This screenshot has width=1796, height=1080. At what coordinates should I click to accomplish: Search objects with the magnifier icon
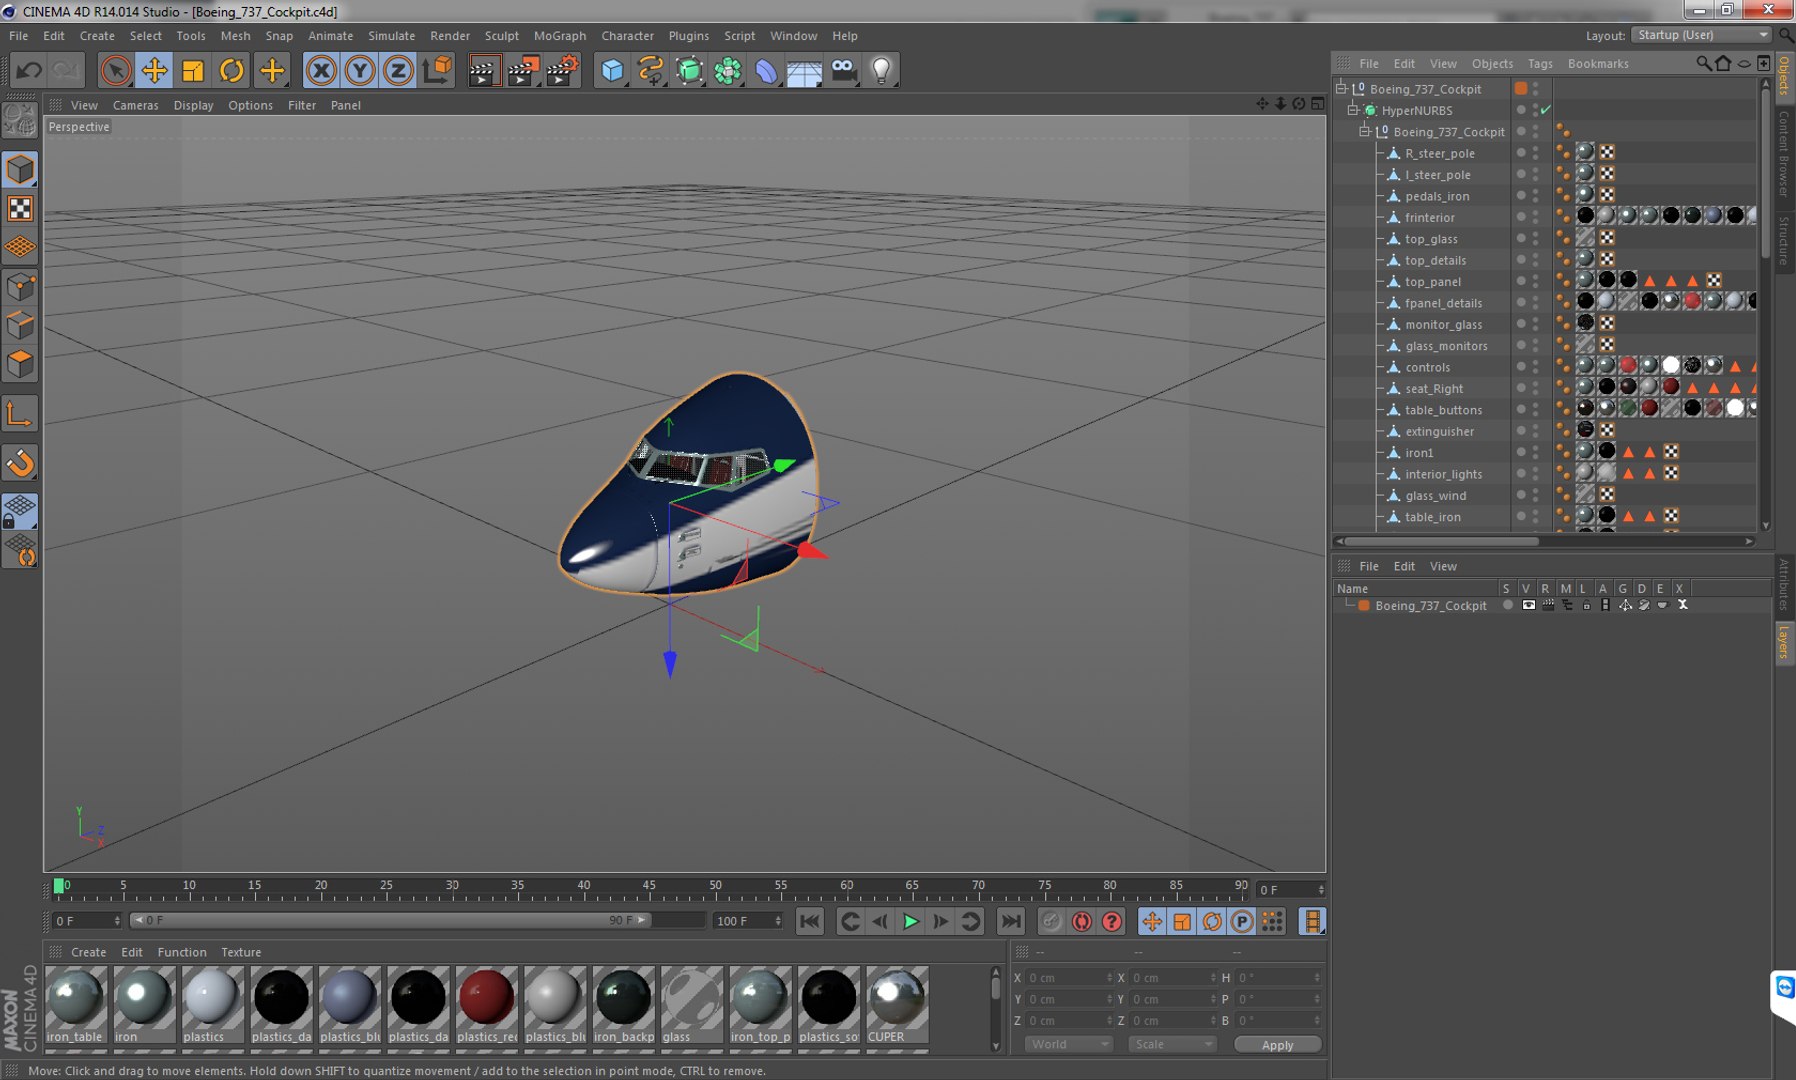coord(1703,63)
